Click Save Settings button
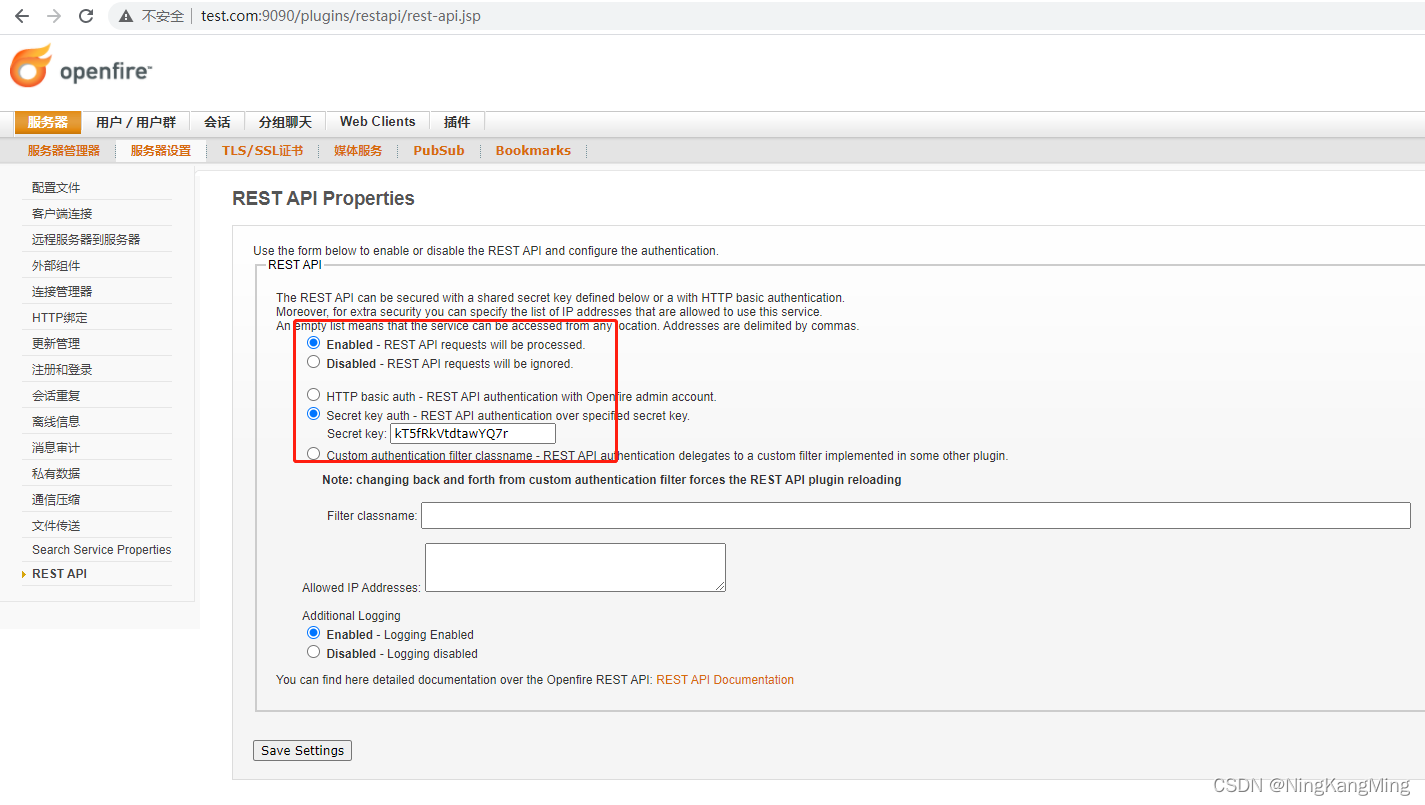The width and height of the screenshot is (1425, 805). 302,750
